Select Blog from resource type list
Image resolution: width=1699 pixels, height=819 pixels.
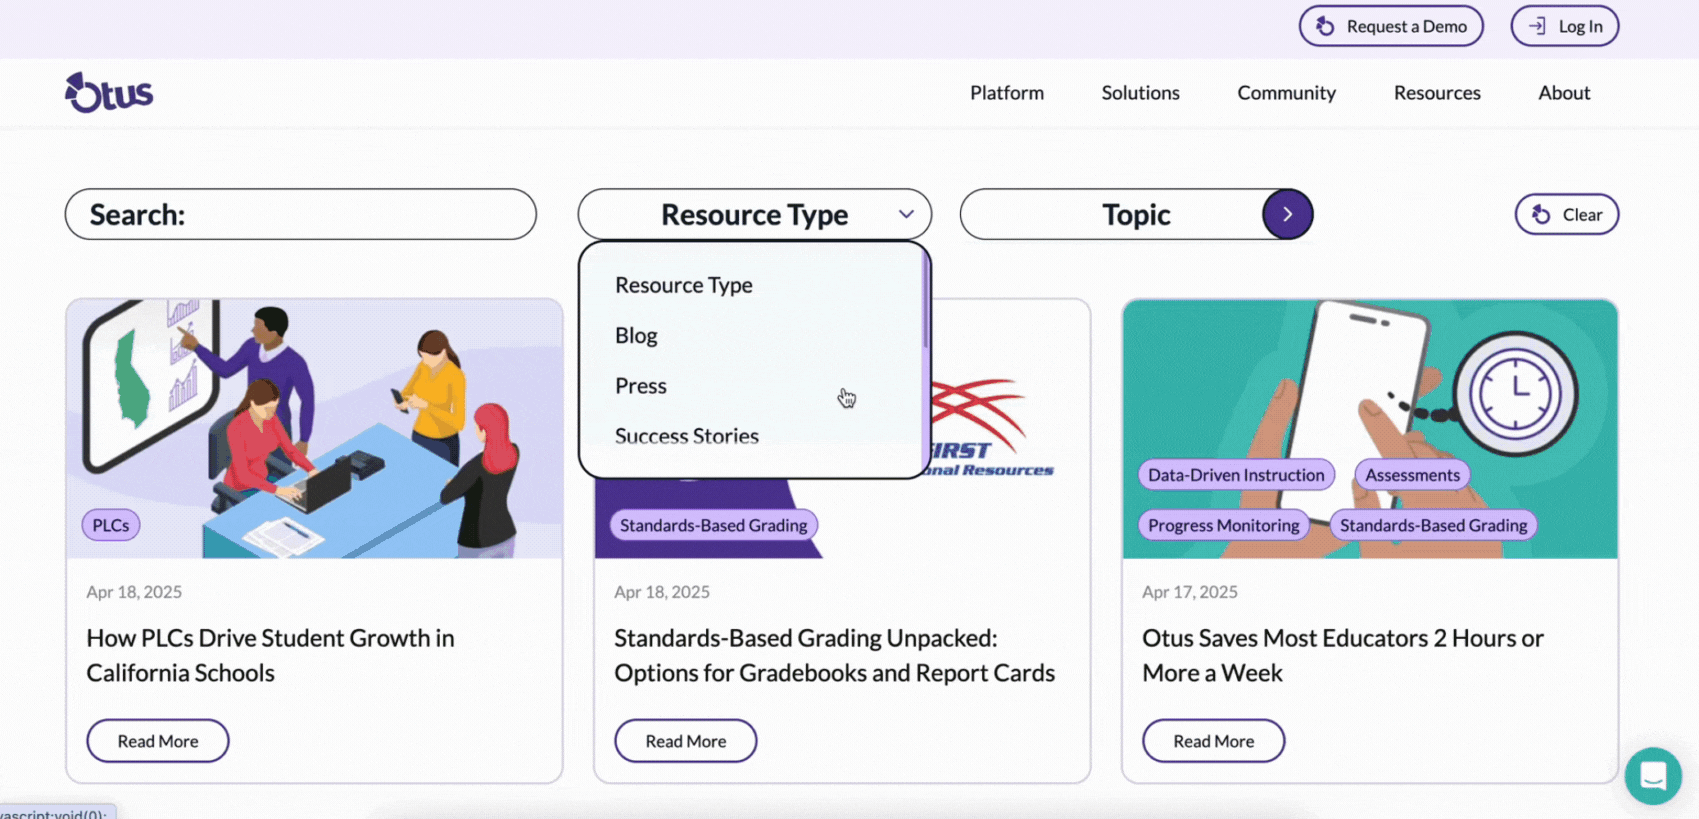pos(636,336)
